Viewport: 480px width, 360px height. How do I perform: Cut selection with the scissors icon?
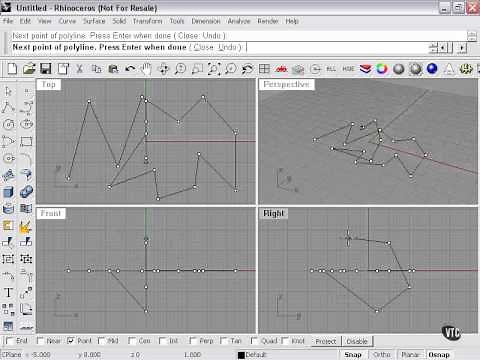click(79, 69)
